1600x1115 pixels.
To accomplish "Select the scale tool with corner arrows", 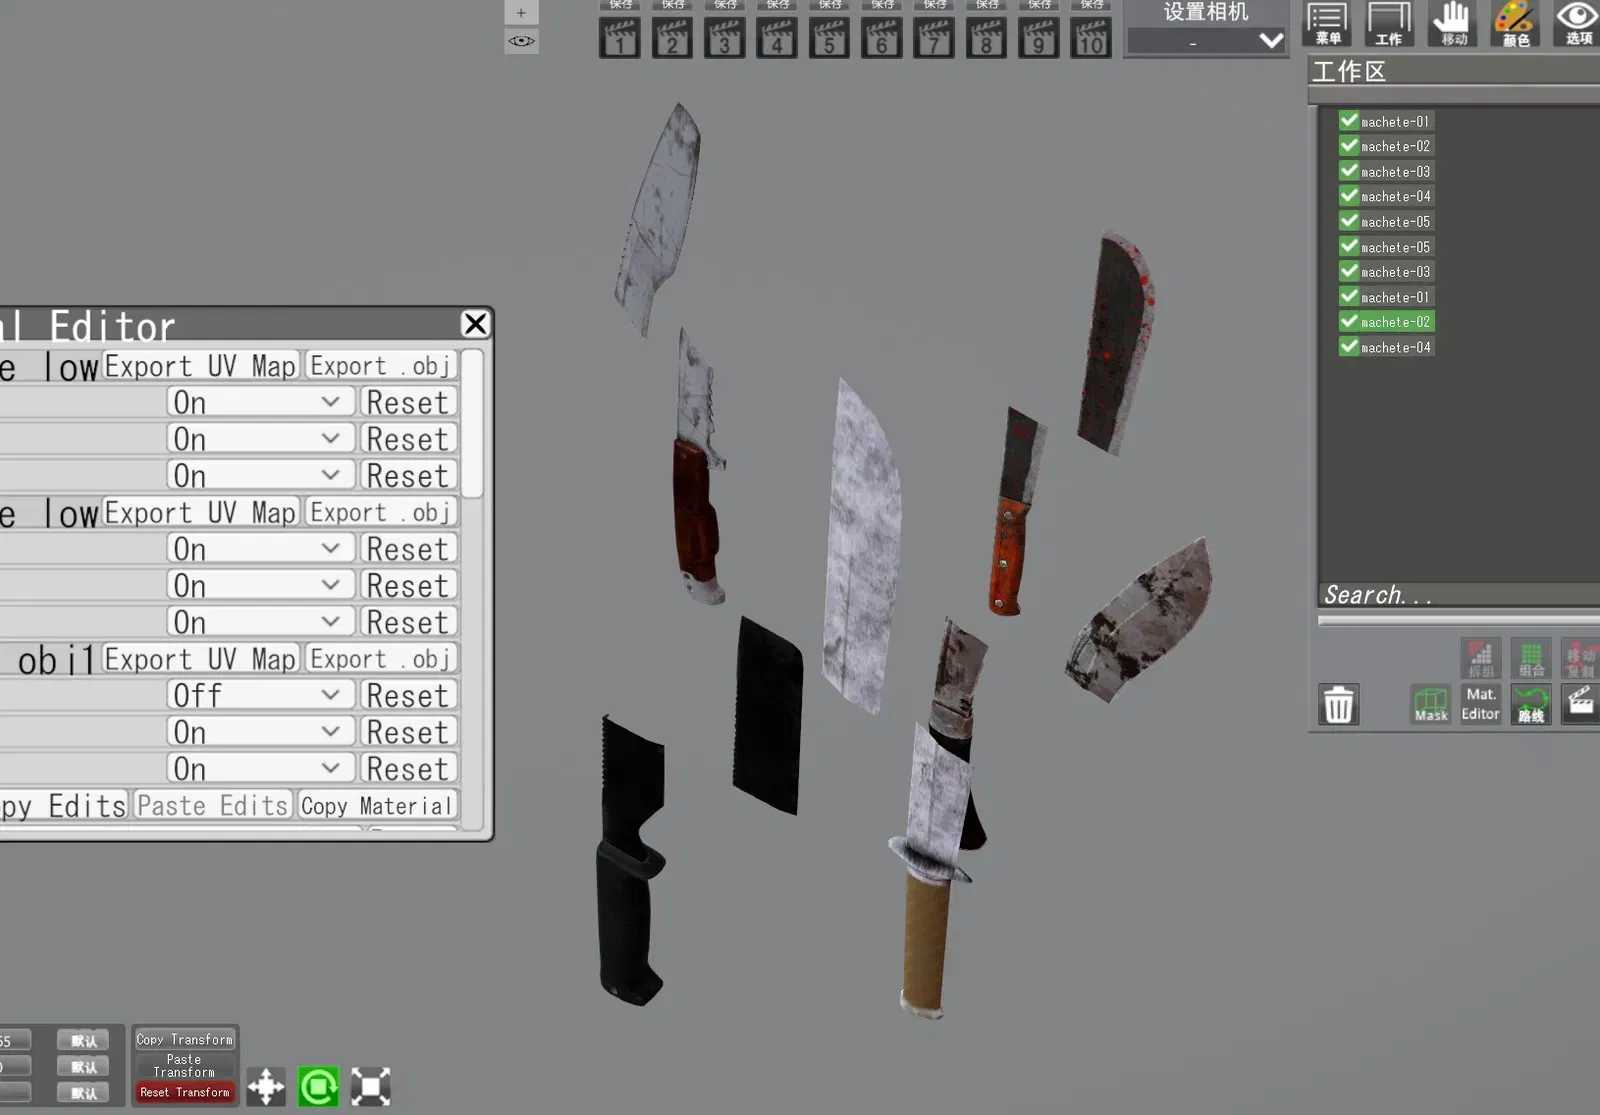I will coord(370,1087).
